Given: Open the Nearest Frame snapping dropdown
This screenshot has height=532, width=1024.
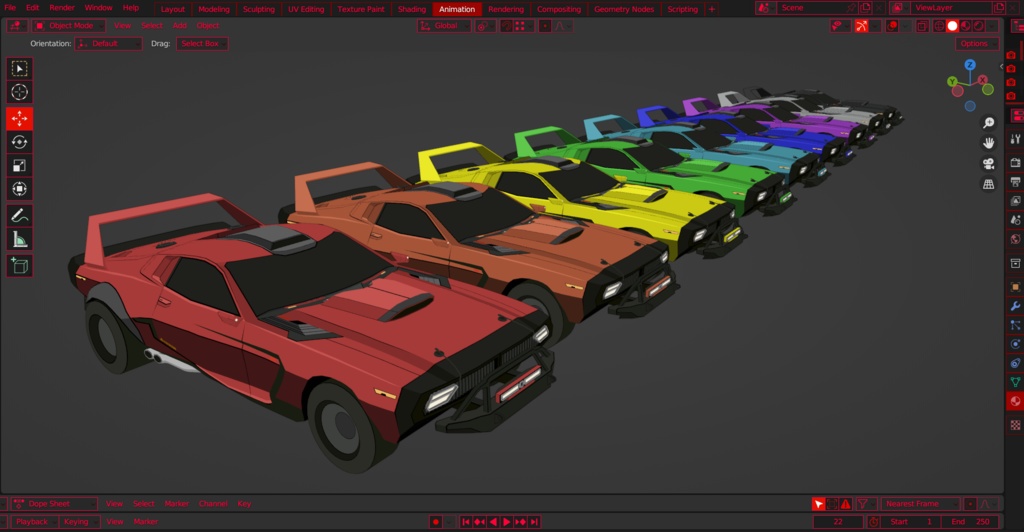Looking at the screenshot, I should click(920, 504).
